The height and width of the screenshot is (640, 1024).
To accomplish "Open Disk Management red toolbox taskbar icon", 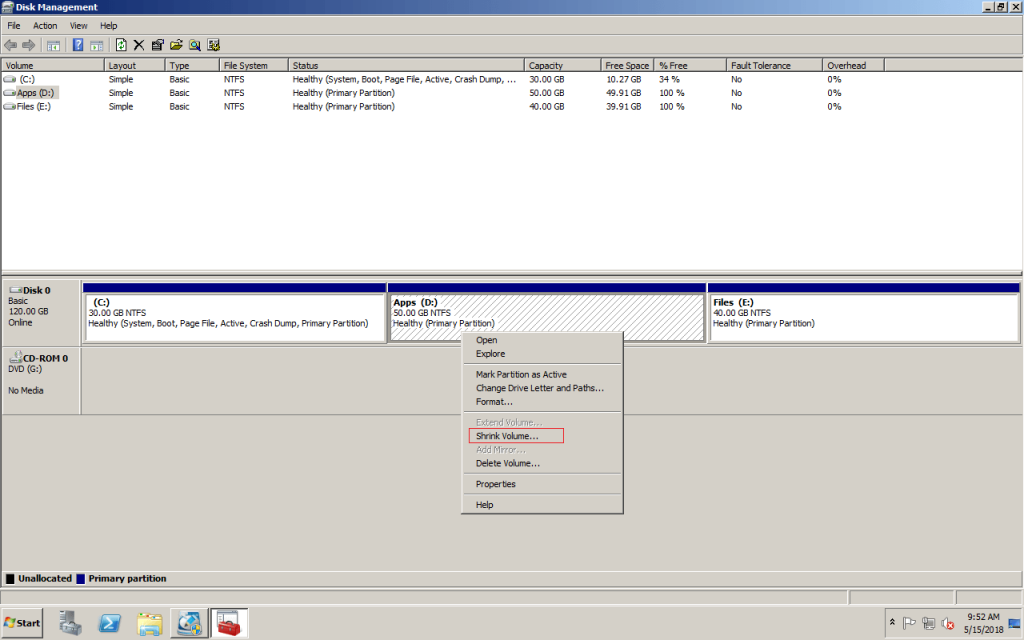I will [228, 622].
